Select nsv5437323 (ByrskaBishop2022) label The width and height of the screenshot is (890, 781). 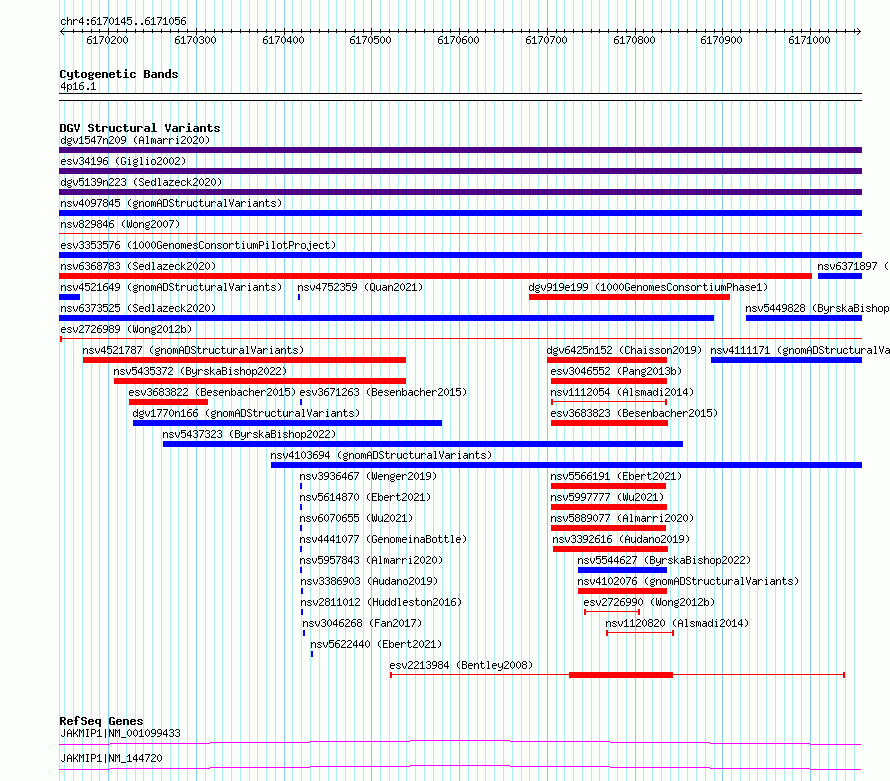[249, 434]
